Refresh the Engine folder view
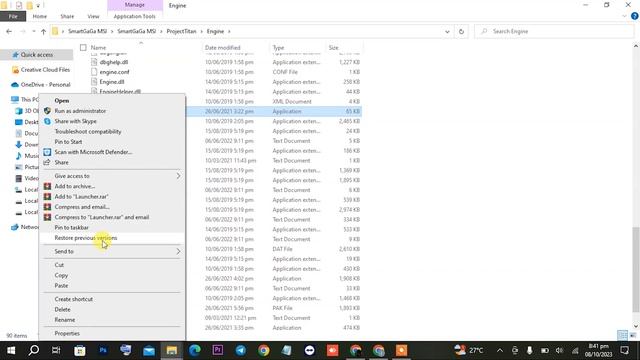Image resolution: width=640 pixels, height=360 pixels. (461, 31)
